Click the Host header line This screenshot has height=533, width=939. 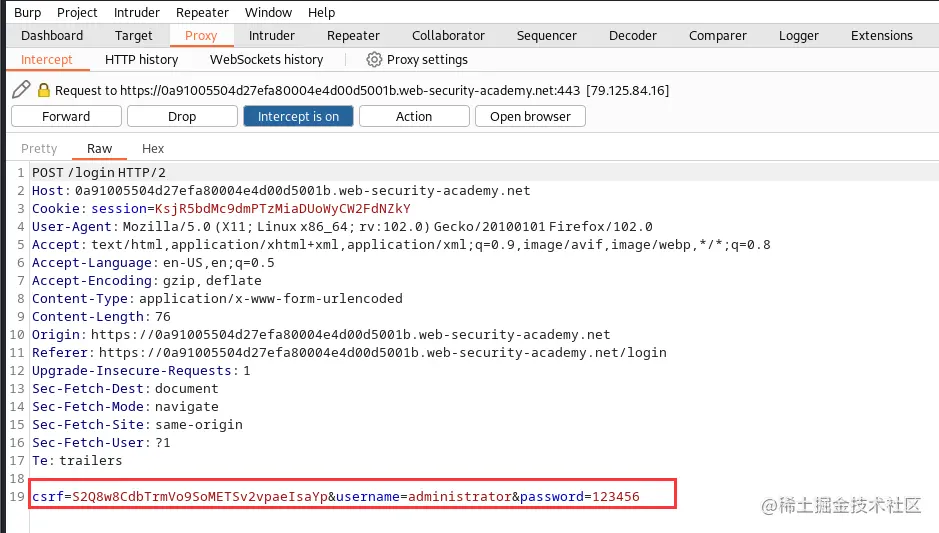point(281,190)
